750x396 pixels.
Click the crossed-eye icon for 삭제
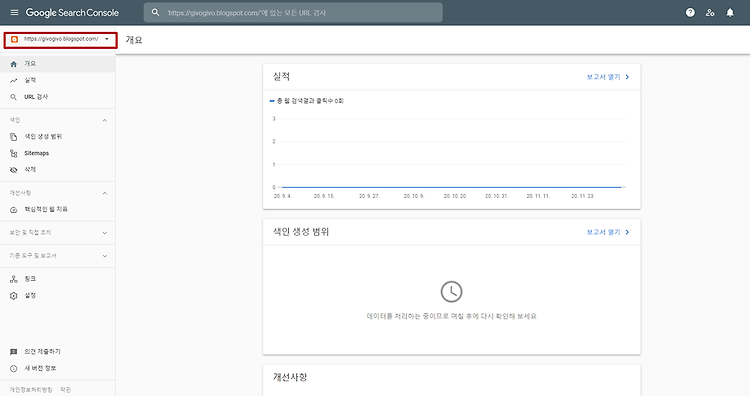13,170
